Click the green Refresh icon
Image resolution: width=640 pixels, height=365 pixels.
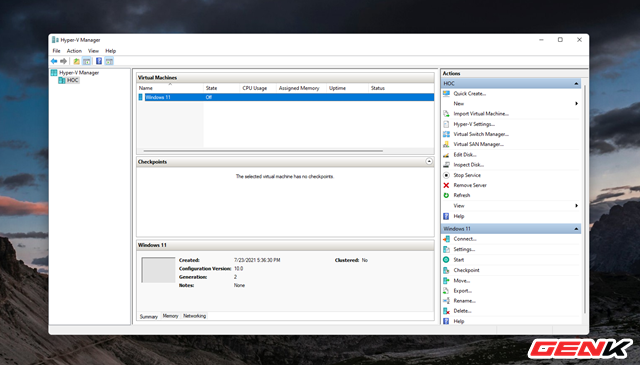coord(446,196)
